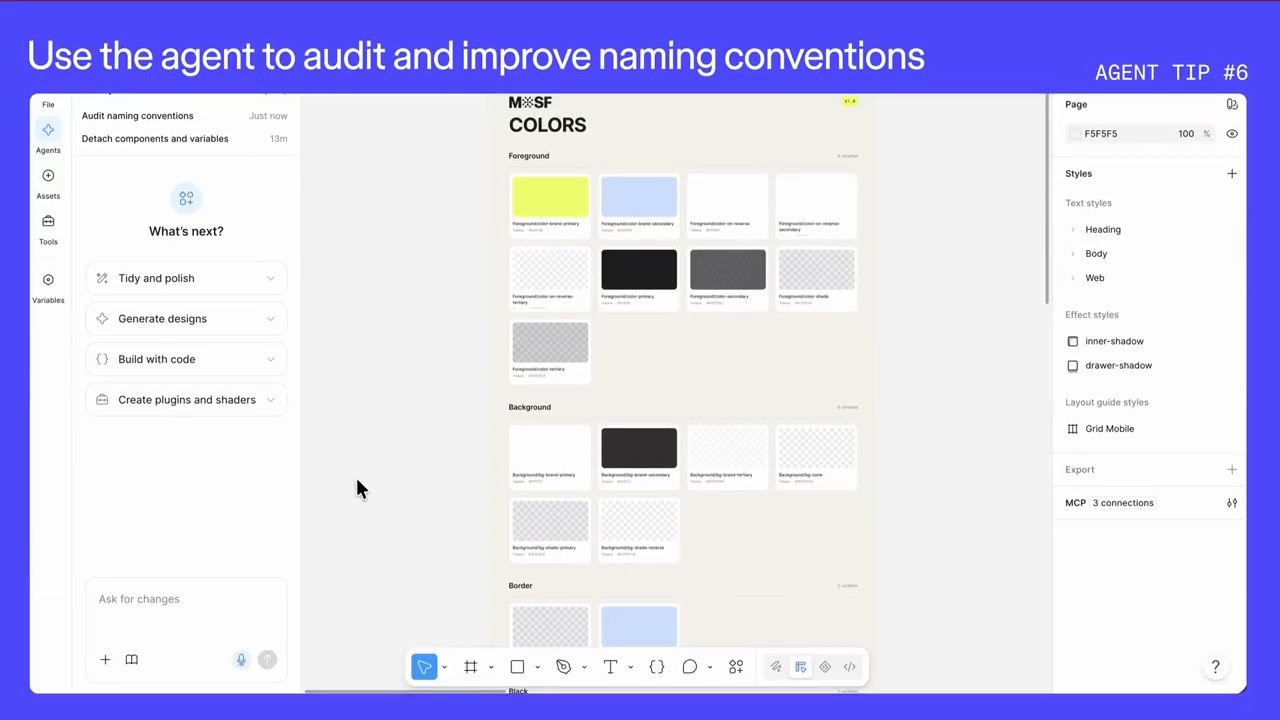Open the Tools panel in the sidebar
1280x720 pixels.
pyautogui.click(x=48, y=228)
